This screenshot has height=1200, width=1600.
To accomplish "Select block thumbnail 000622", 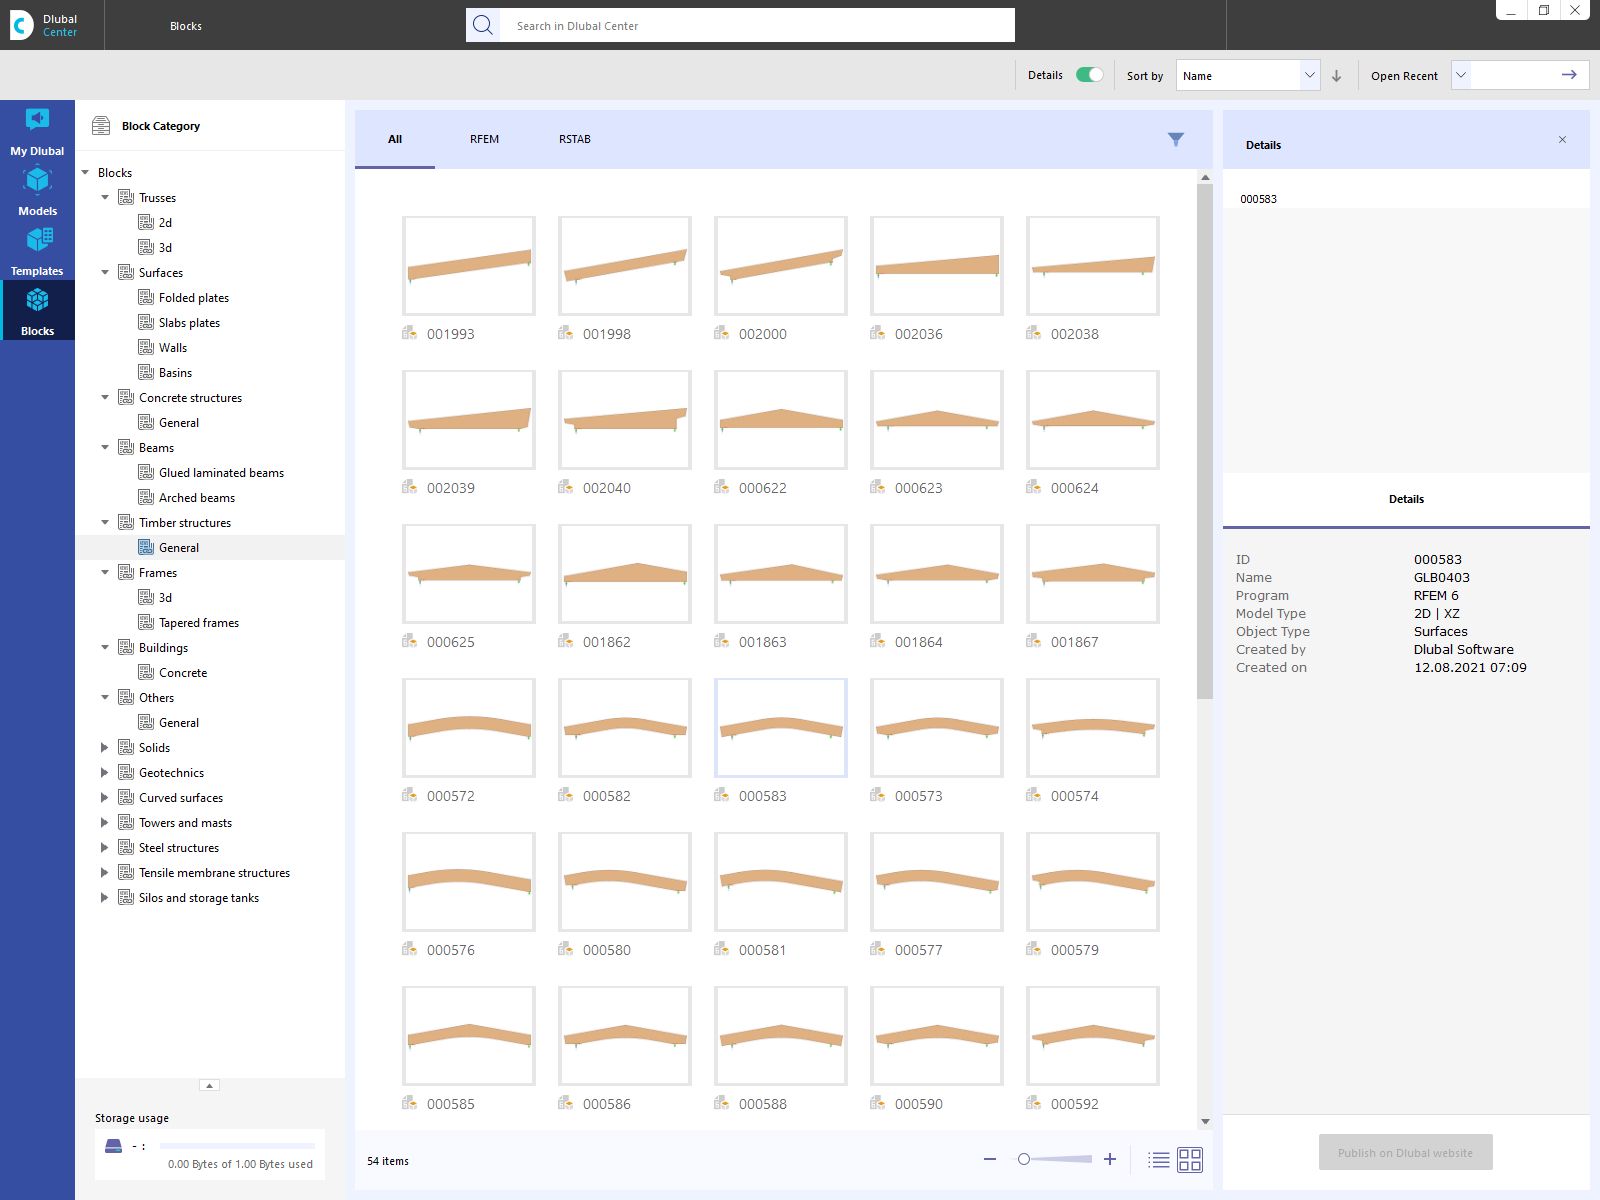I will click(x=780, y=420).
